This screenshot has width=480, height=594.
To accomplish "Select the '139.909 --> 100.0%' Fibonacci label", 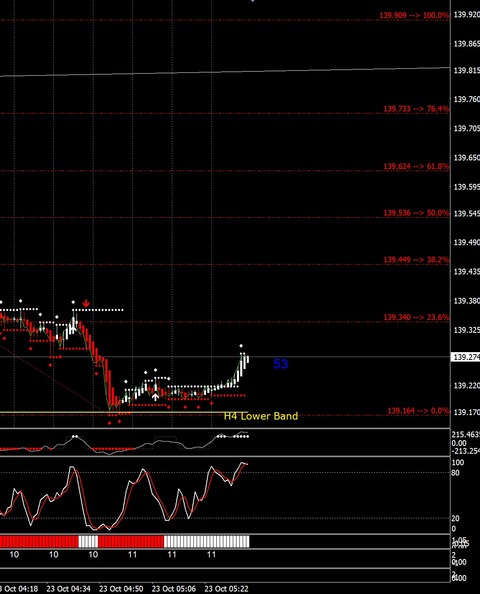I will pos(414,15).
